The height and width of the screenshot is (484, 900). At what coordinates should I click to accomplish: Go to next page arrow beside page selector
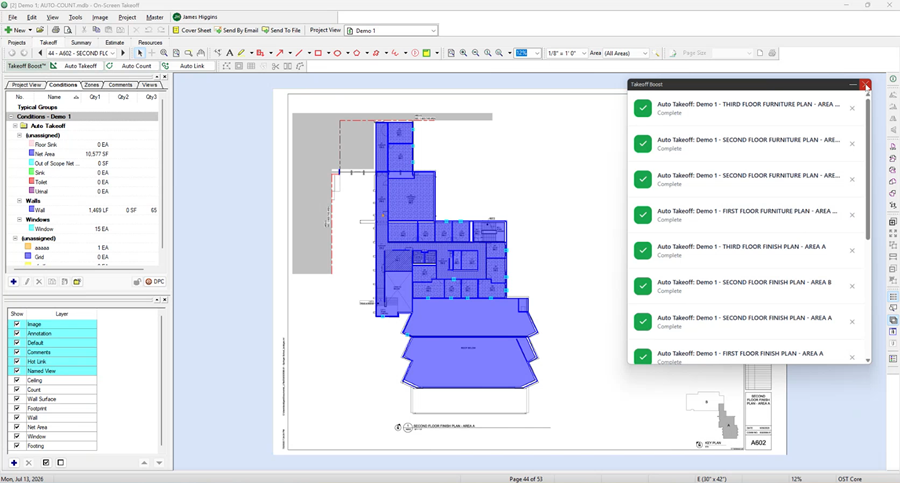(123, 53)
